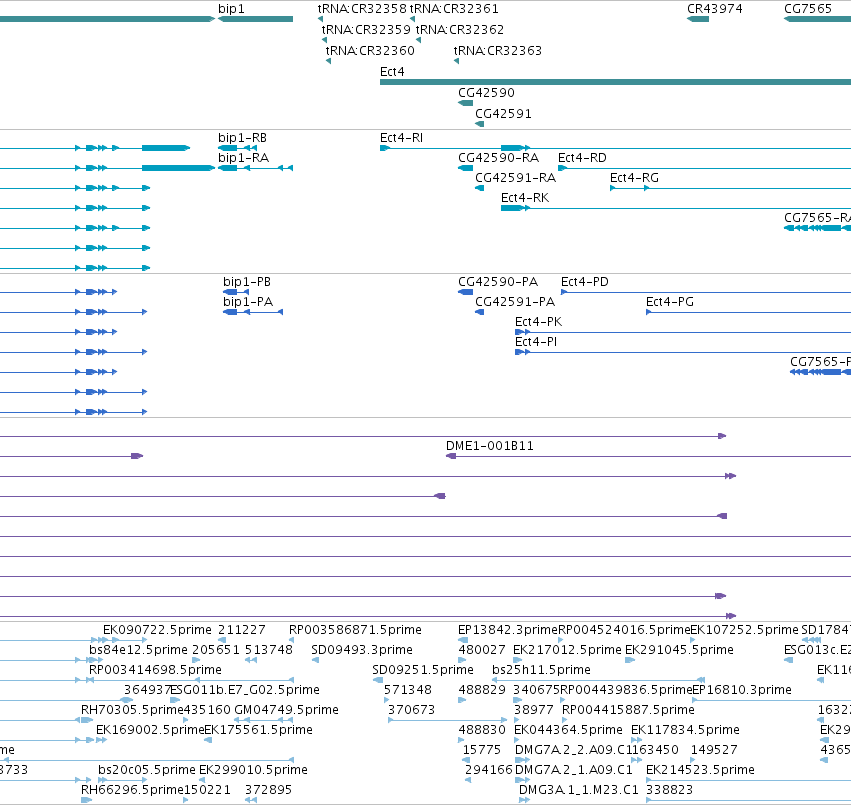Screen dimensions: 851x805
Task: Select the DMG3A.1_1.M23.C1 EST label
Action: point(579,791)
